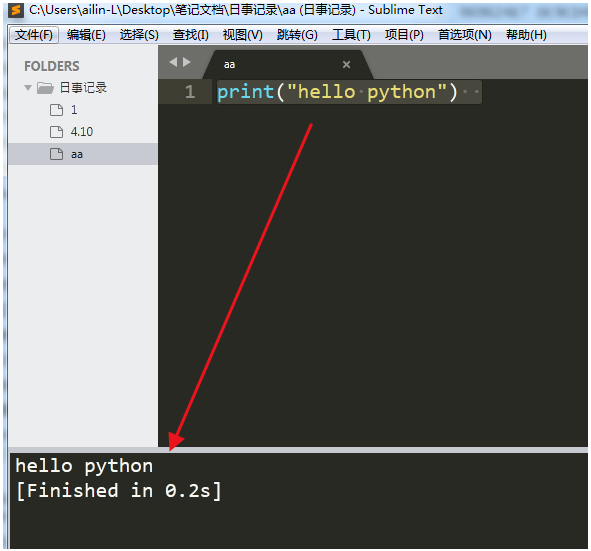Open the 文件(F) menu

pos(34,35)
